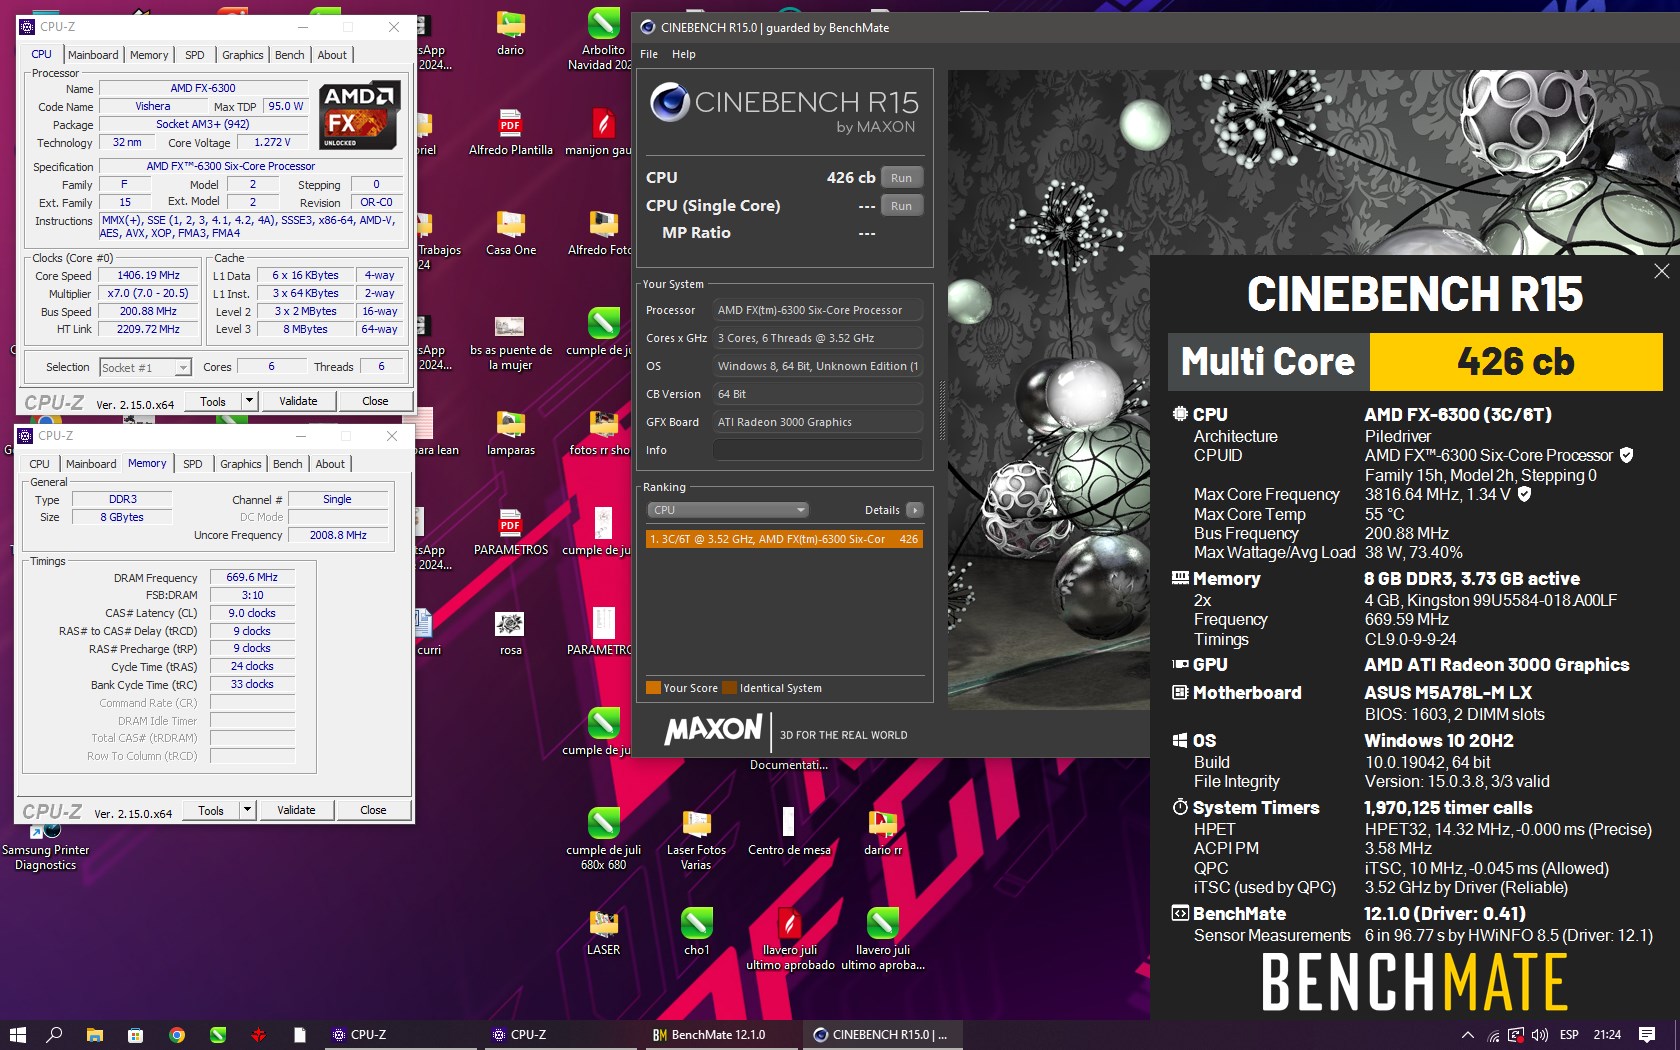The height and width of the screenshot is (1050, 1680).
Task: Open 'llavero juli ultimo aprobado' red icon
Action: [789, 938]
